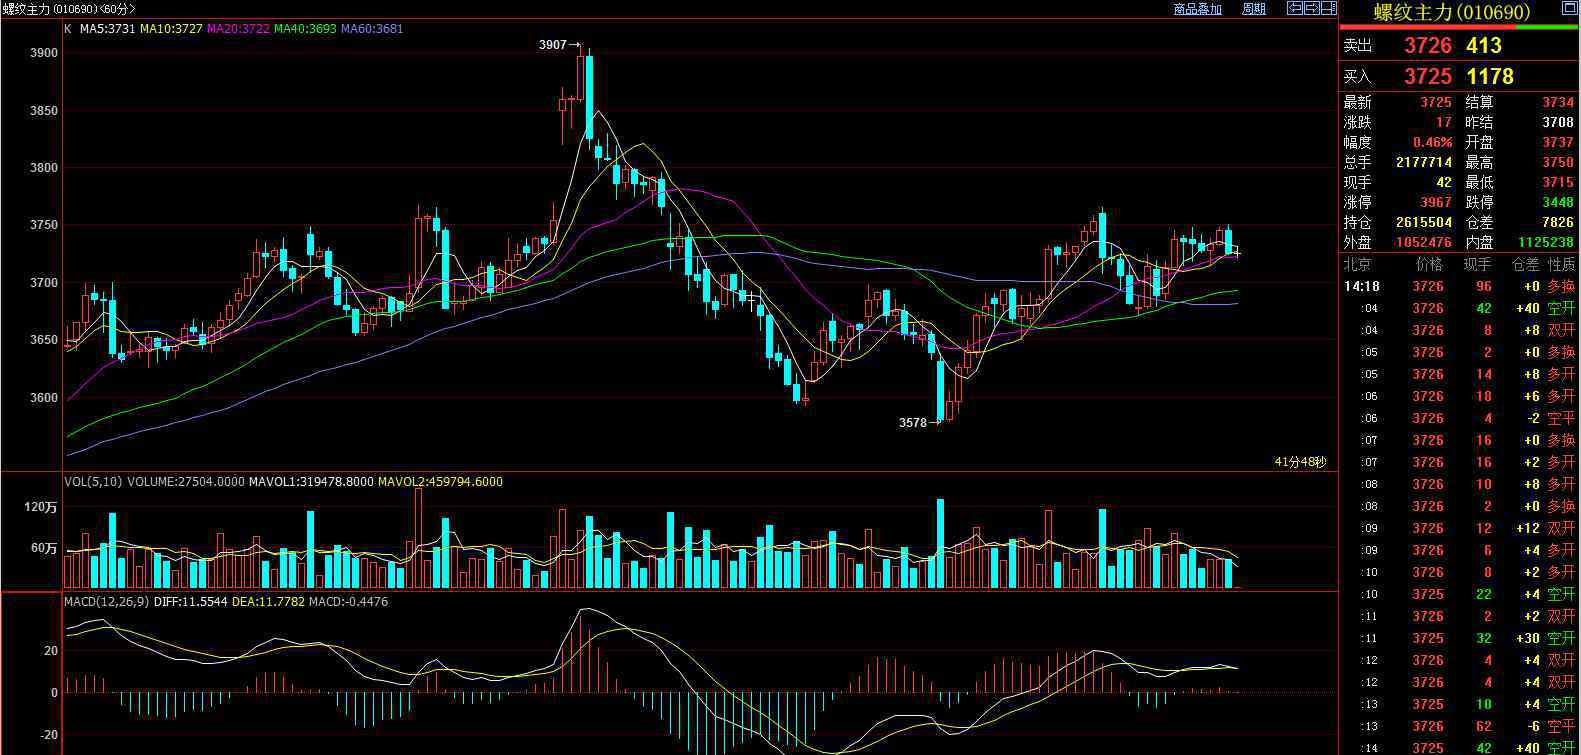Click the 螺纹主力 <60分> chart title
This screenshot has width=1581, height=755.
(68, 9)
